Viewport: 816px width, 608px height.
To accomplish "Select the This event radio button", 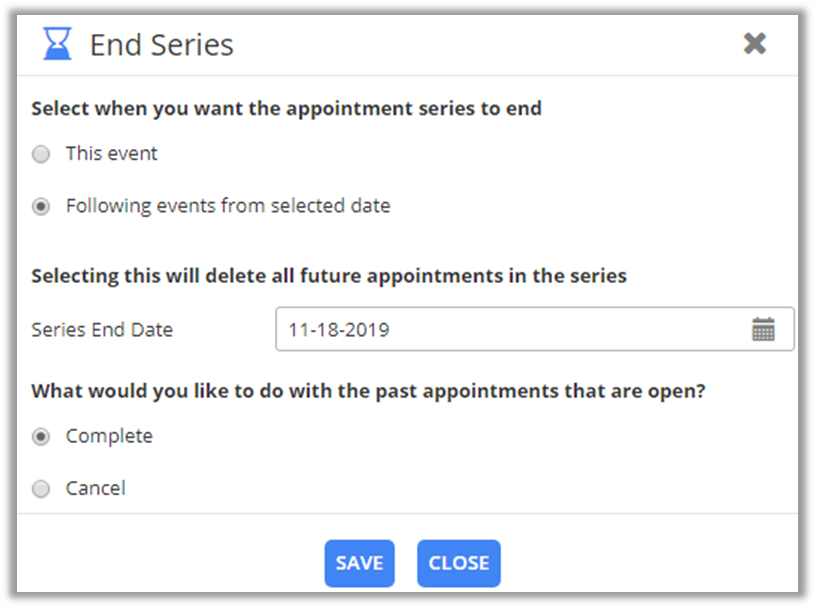I will [41, 154].
